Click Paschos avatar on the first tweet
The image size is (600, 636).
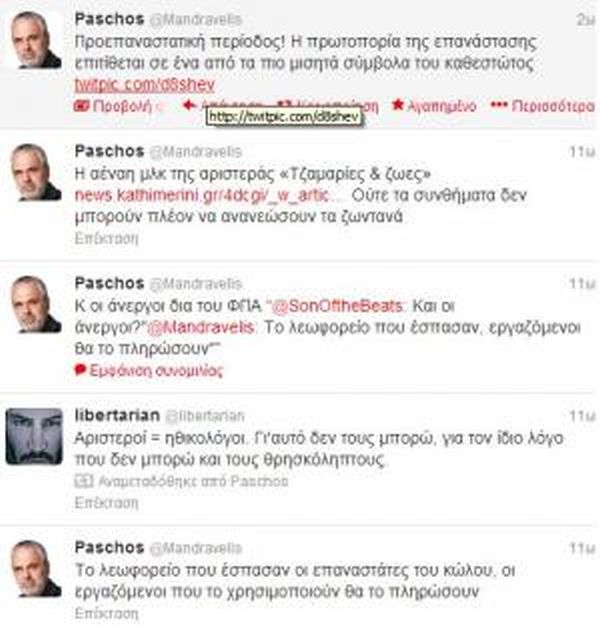[x=34, y=40]
